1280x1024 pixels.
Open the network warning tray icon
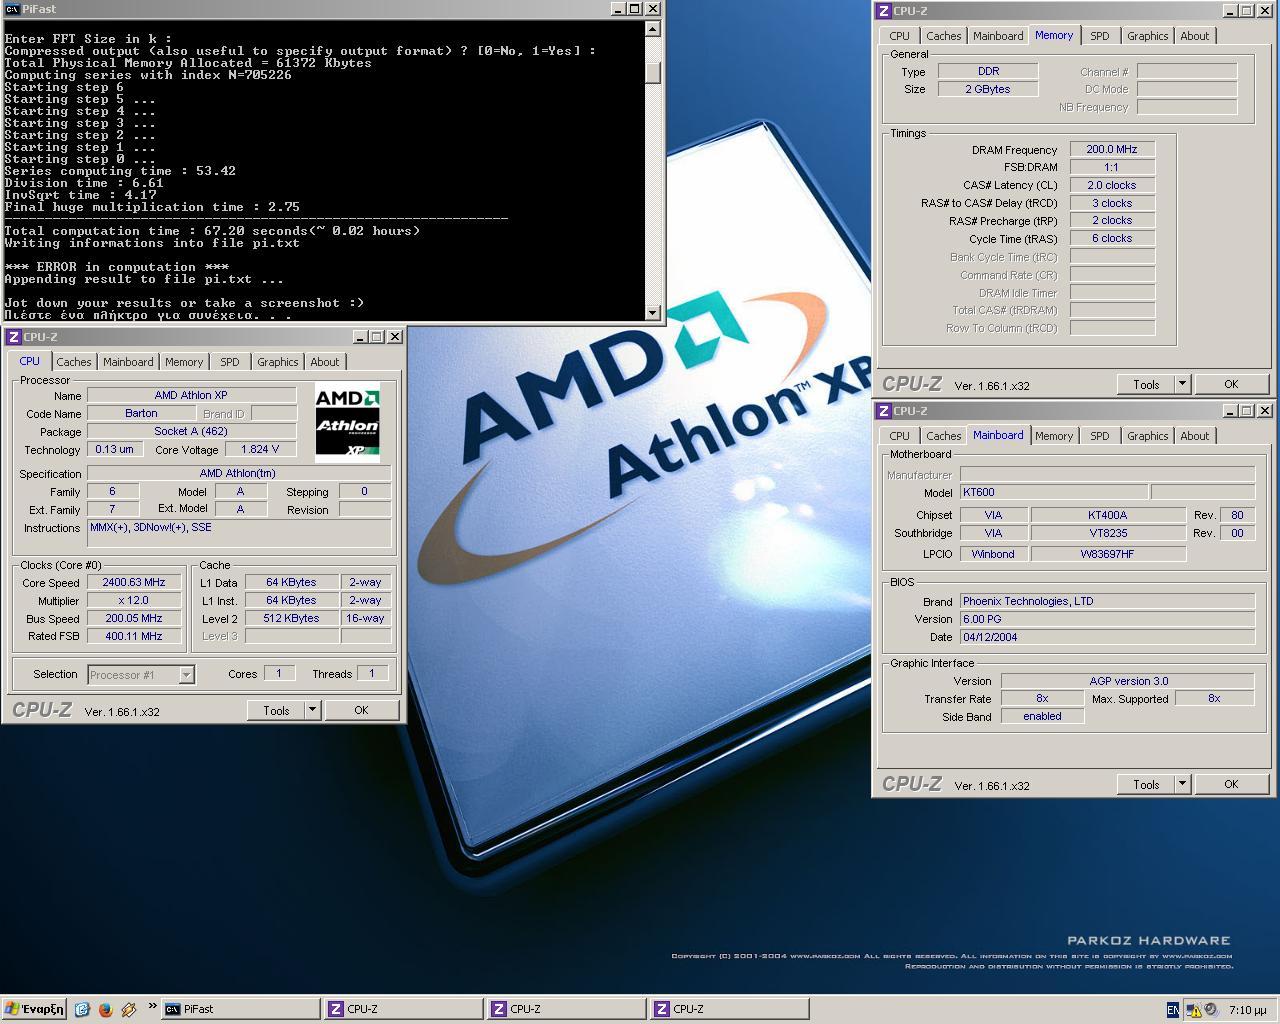(1194, 1010)
